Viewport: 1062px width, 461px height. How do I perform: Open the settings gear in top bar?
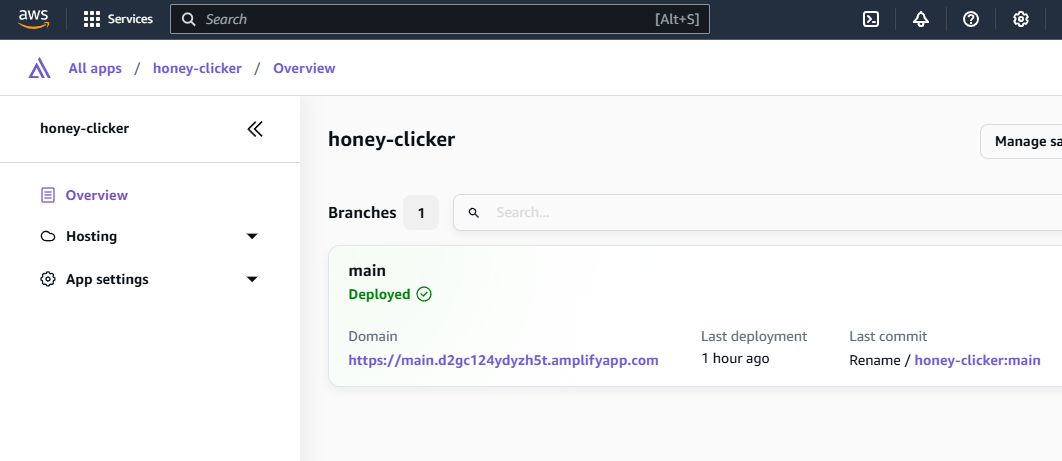1021,19
